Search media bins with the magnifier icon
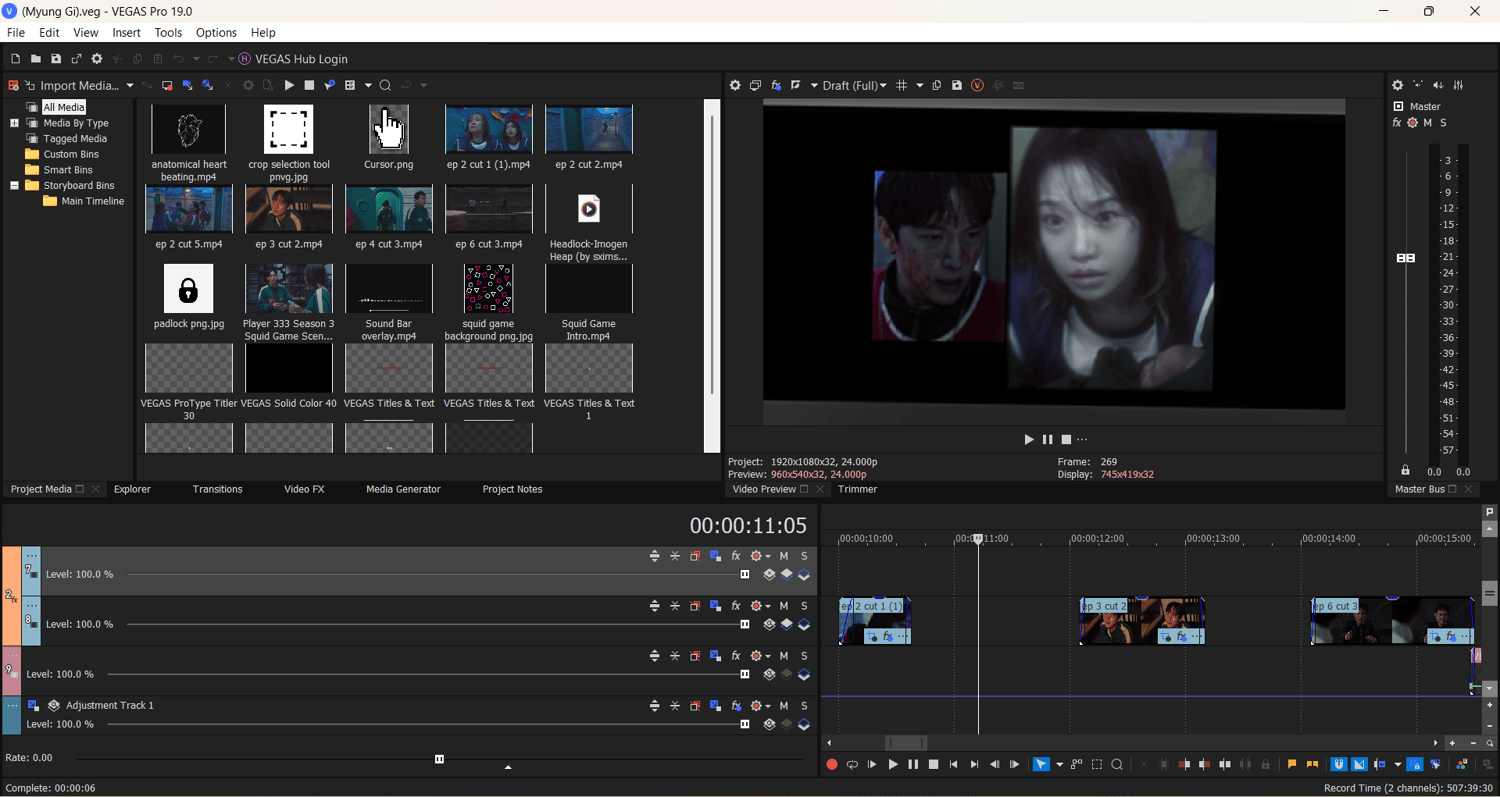The width and height of the screenshot is (1500, 797). tap(385, 86)
